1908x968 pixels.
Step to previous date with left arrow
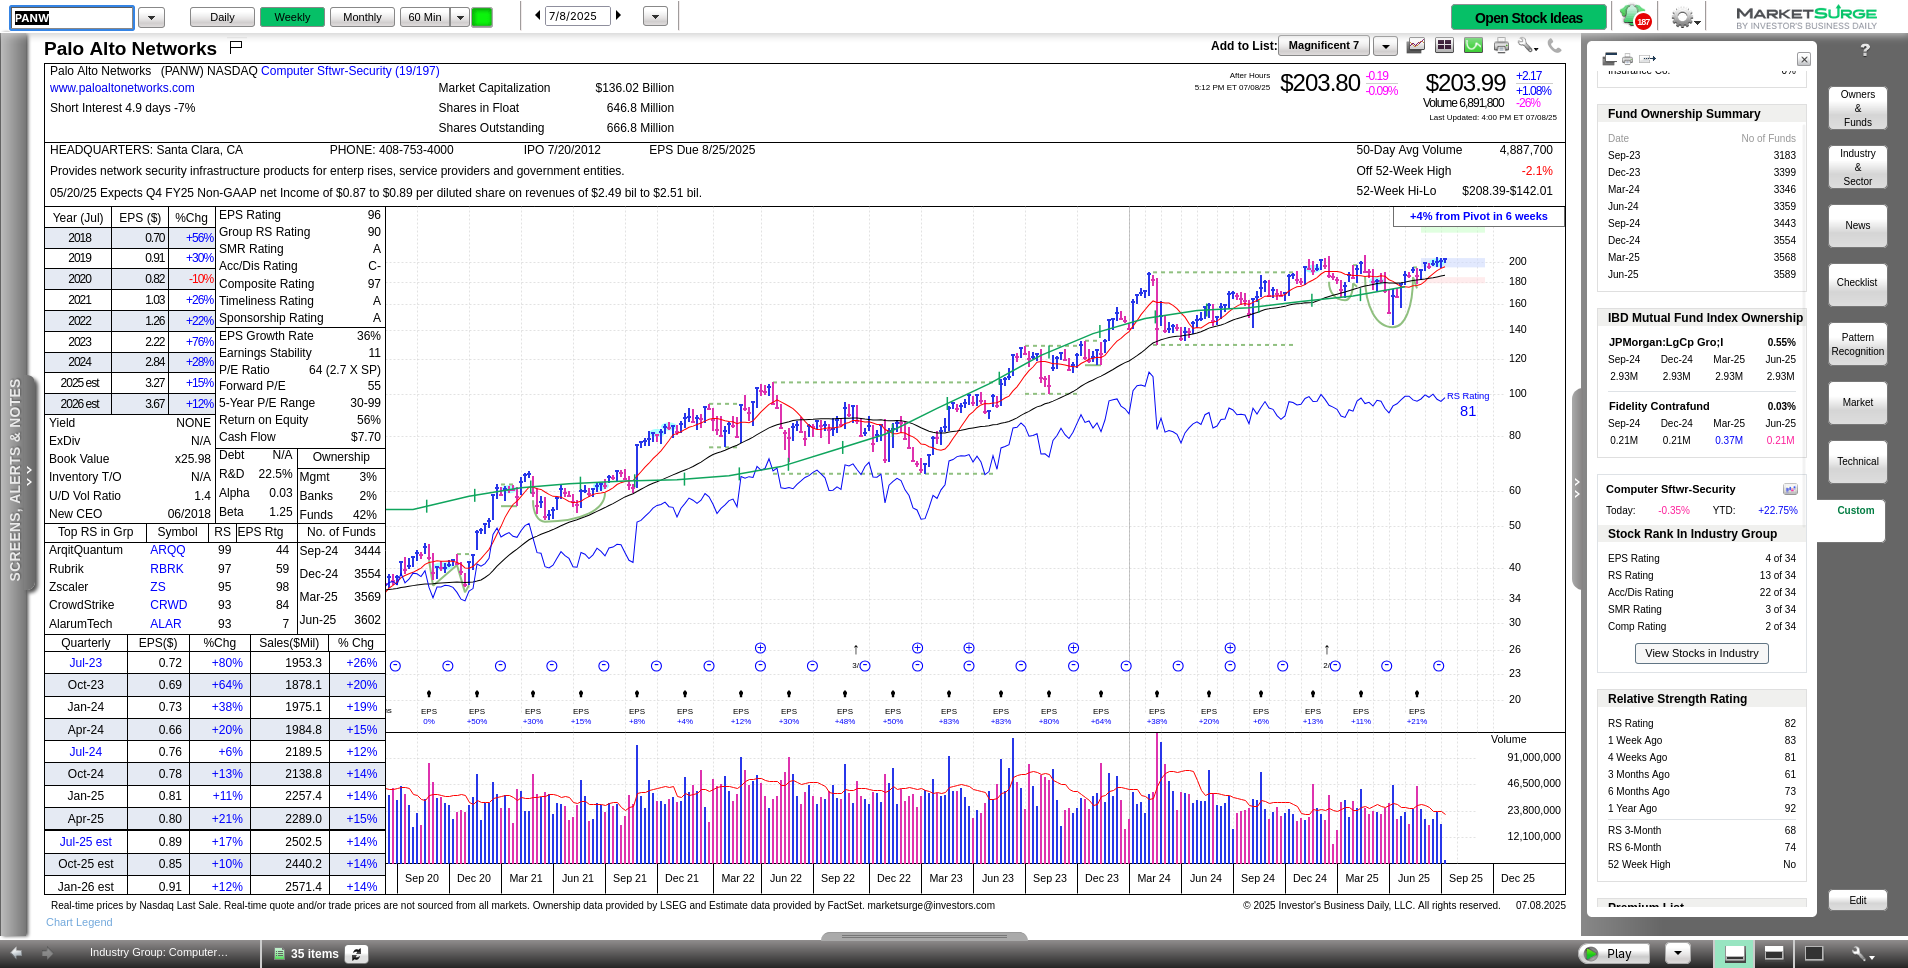(537, 16)
